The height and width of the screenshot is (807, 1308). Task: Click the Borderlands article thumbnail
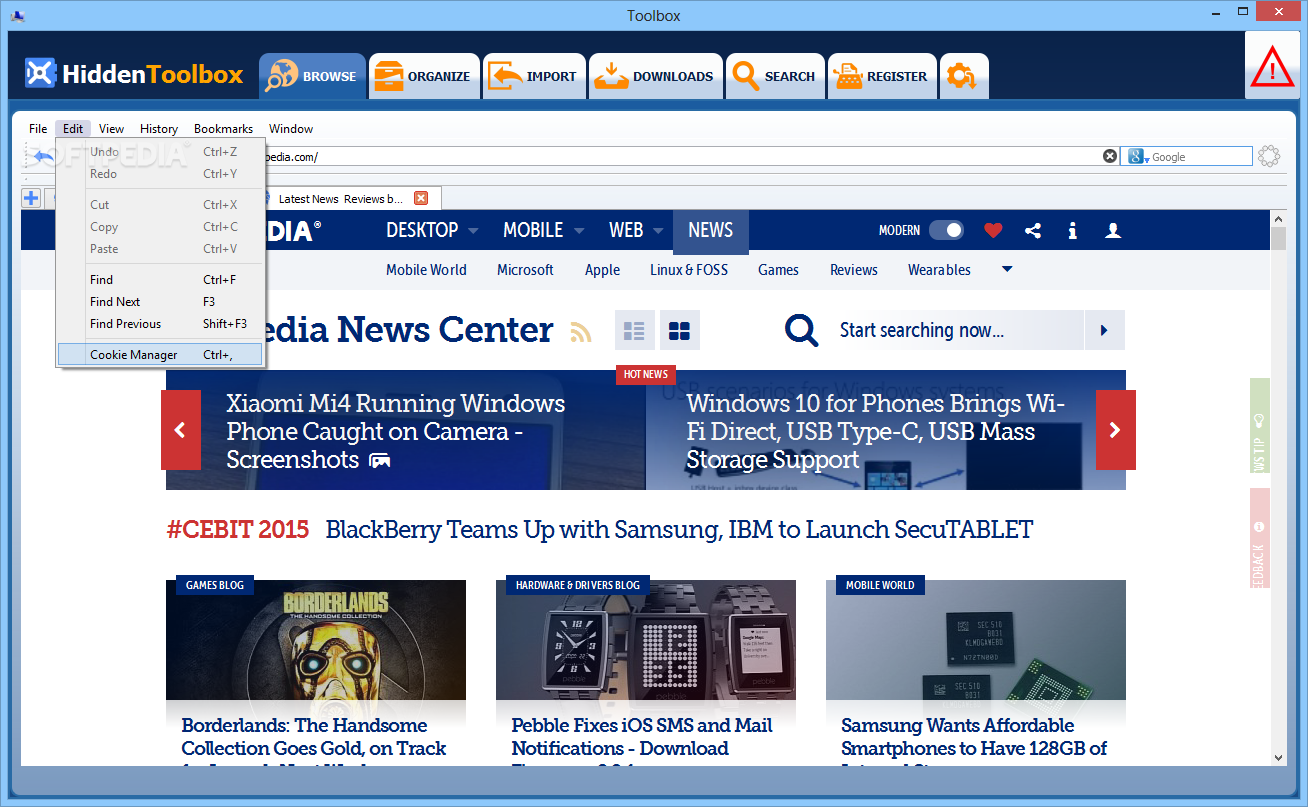tap(316, 640)
